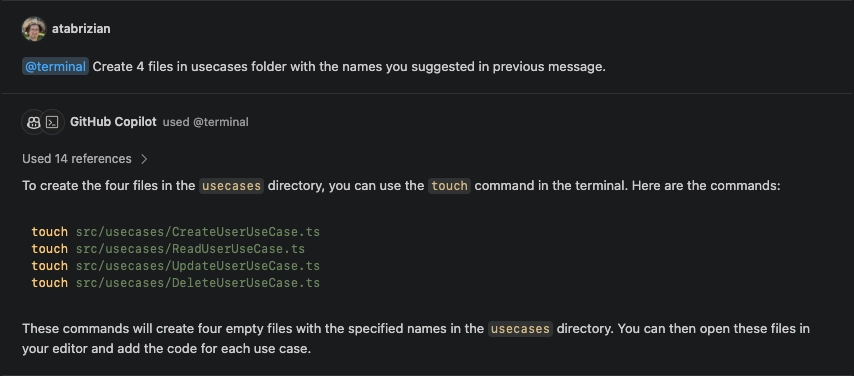Click the 'These commands will create' paragraph
Viewport: 854px width, 376px height.
pyautogui.click(x=416, y=338)
